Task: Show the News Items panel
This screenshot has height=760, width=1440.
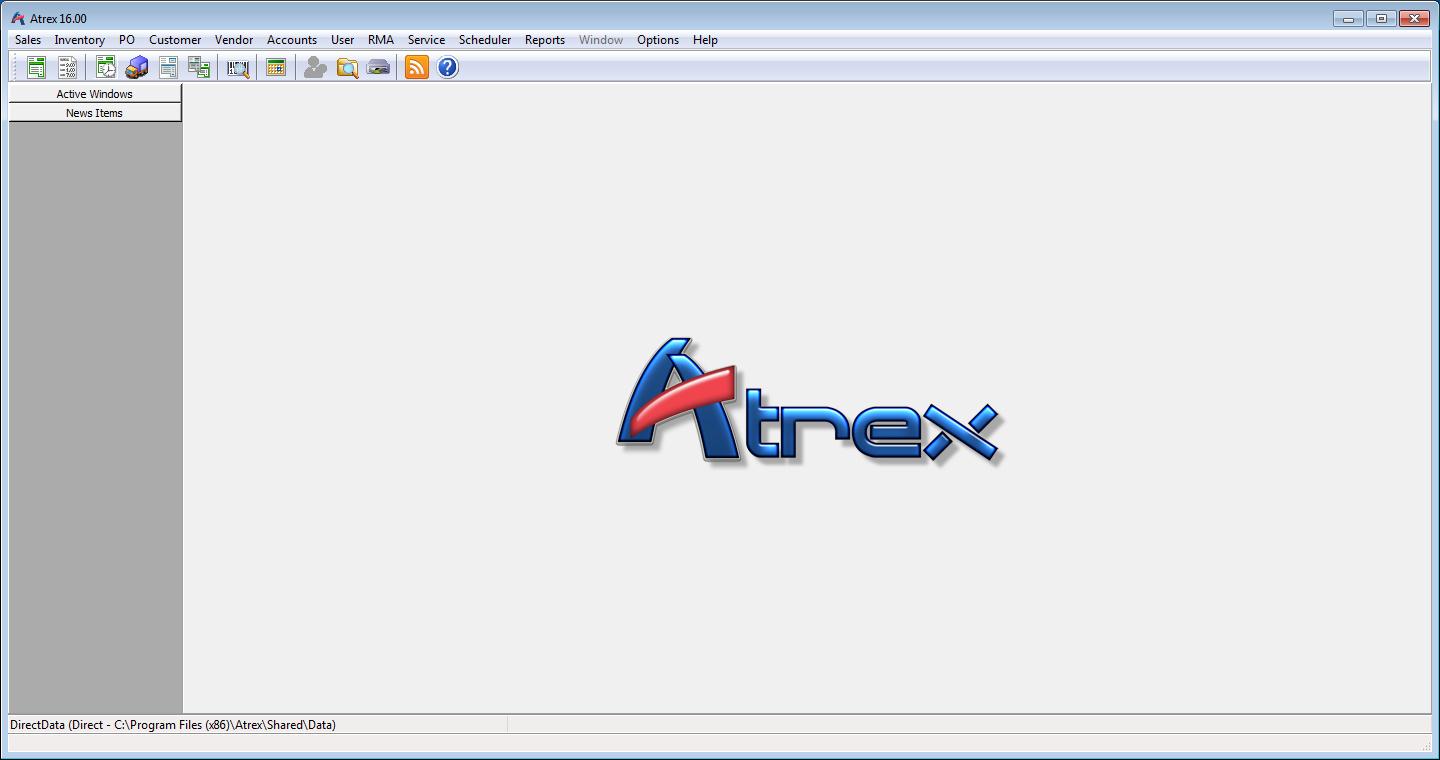Action: pyautogui.click(x=94, y=112)
